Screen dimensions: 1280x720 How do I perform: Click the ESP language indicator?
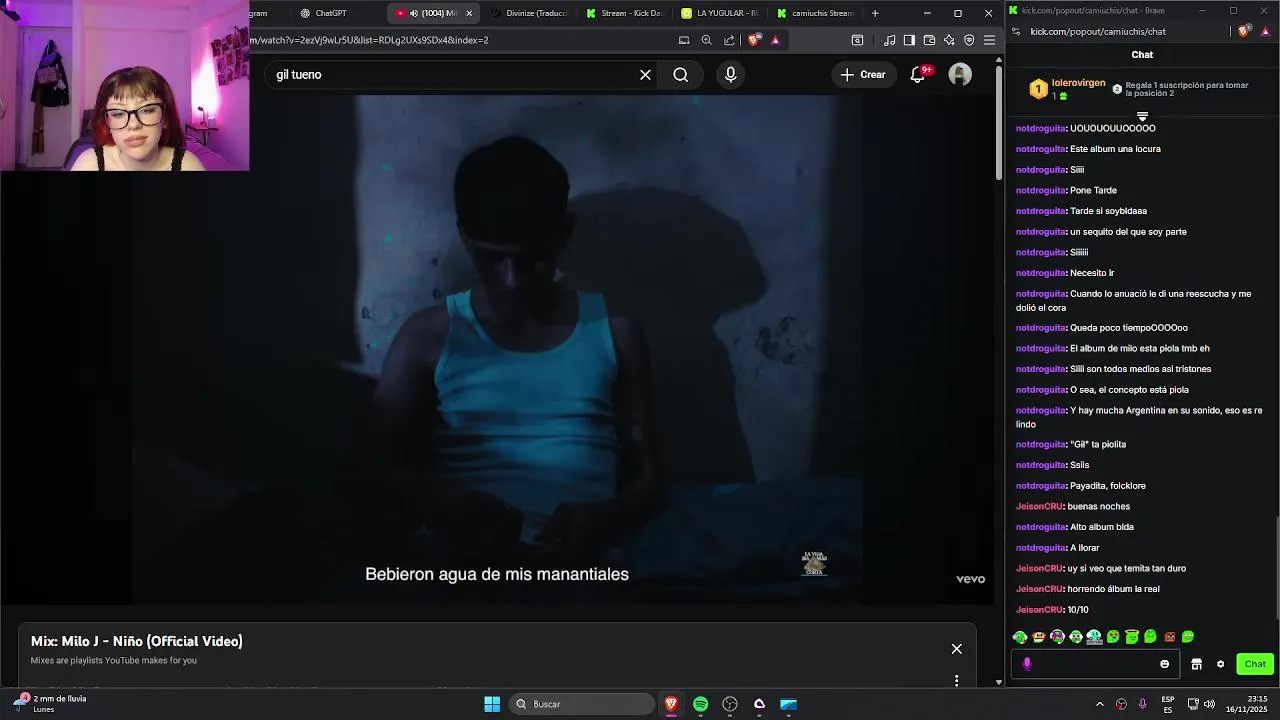[x=1168, y=704]
